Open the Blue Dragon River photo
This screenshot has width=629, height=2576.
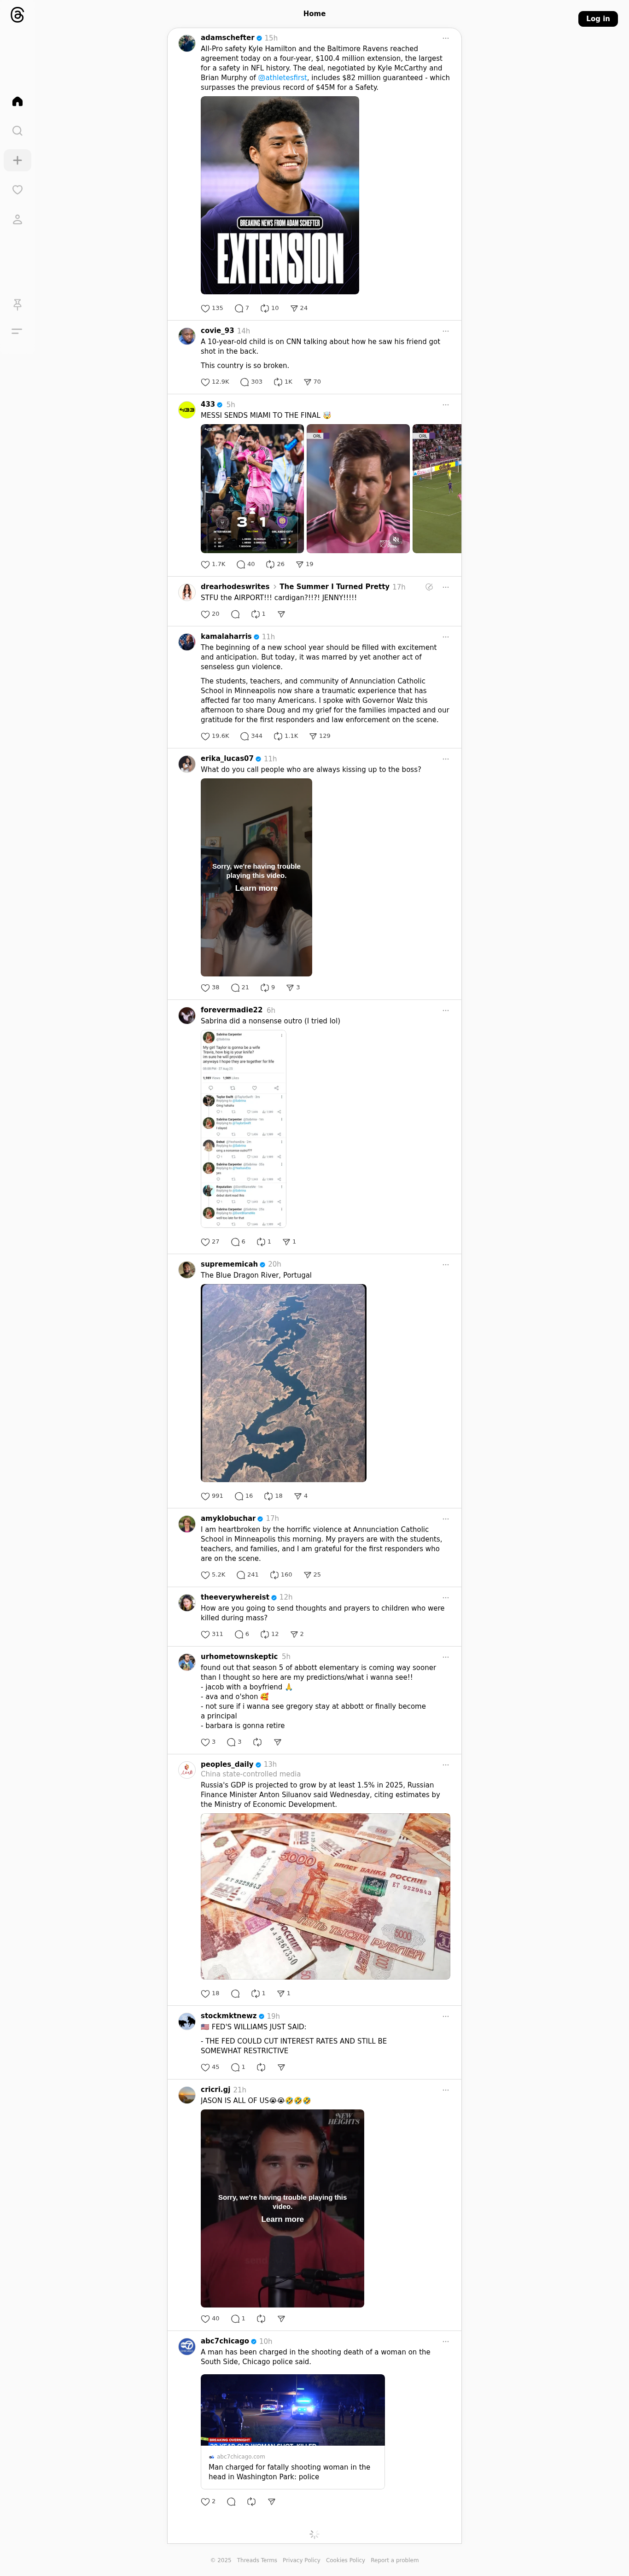pyautogui.click(x=283, y=1383)
